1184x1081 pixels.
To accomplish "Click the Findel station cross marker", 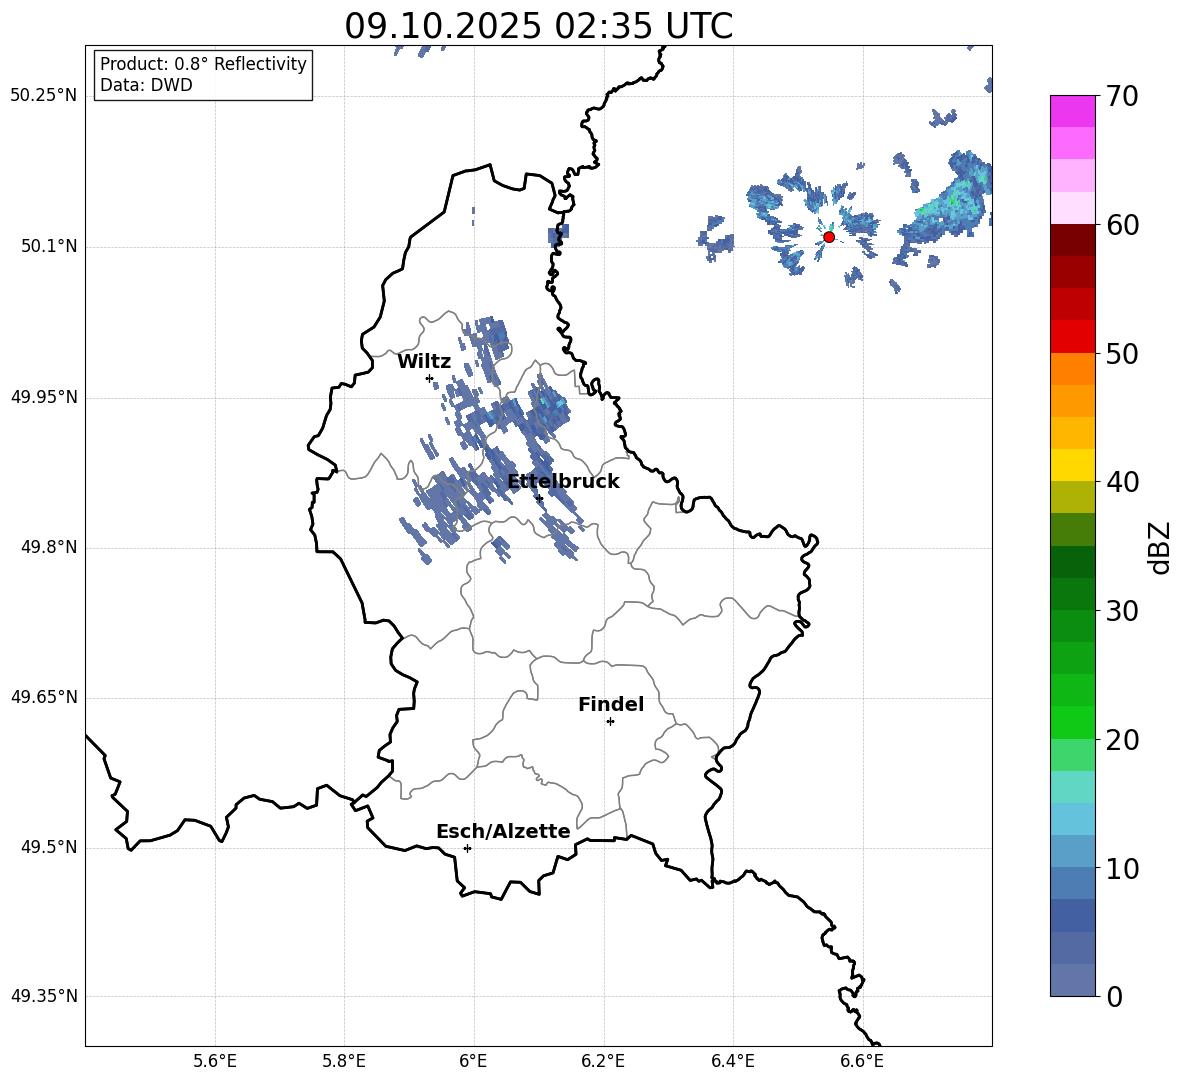I will [x=610, y=722].
